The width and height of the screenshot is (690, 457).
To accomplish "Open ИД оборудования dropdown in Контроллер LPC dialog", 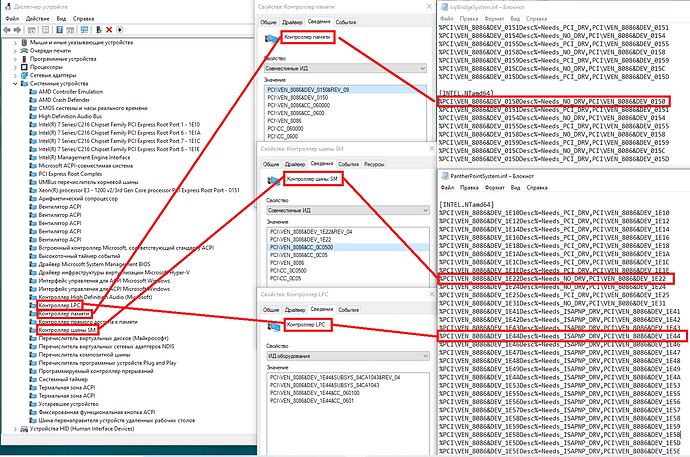I will pyautogui.click(x=348, y=356).
